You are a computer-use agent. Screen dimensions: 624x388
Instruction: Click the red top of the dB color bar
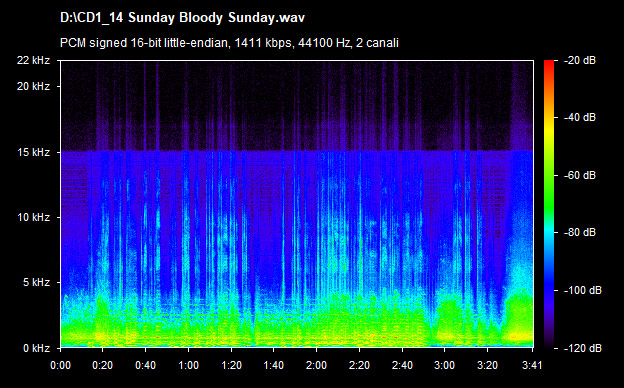pyautogui.click(x=549, y=64)
